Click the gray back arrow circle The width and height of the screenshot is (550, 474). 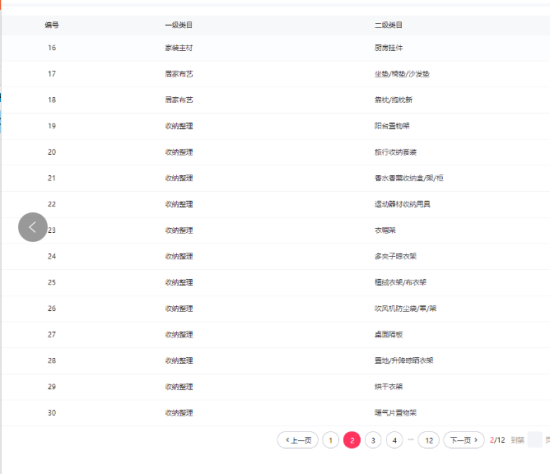[x=33, y=227]
